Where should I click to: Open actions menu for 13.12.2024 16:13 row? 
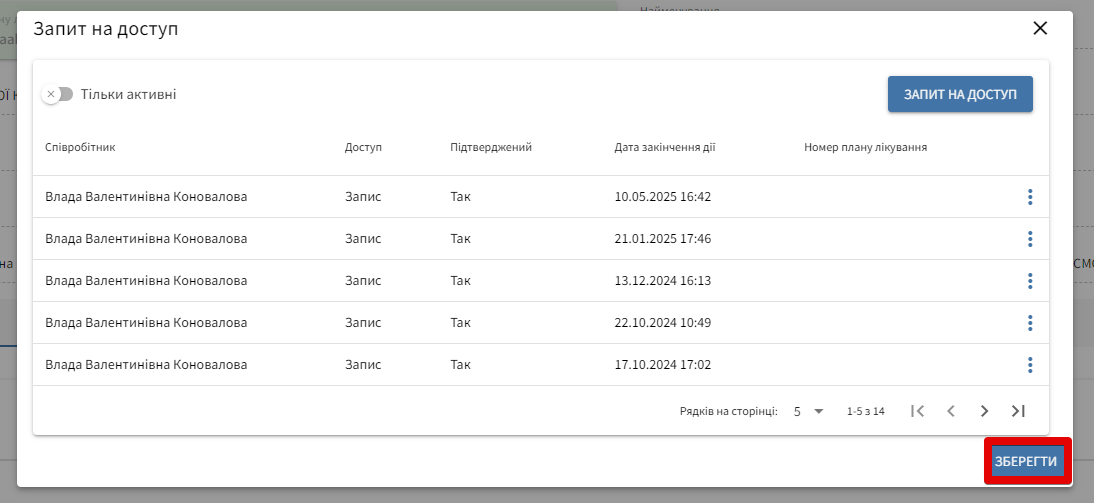tap(1029, 281)
